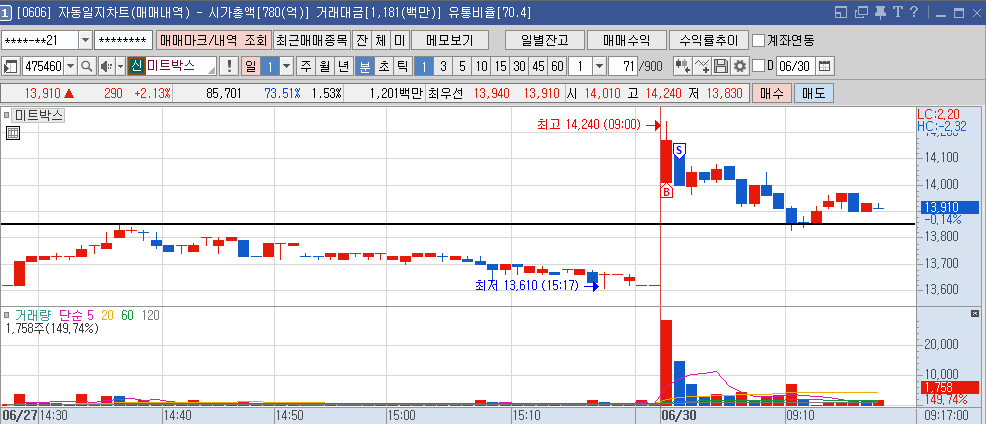
Task: Click the date field showing 06/30
Action: [x=797, y=66]
